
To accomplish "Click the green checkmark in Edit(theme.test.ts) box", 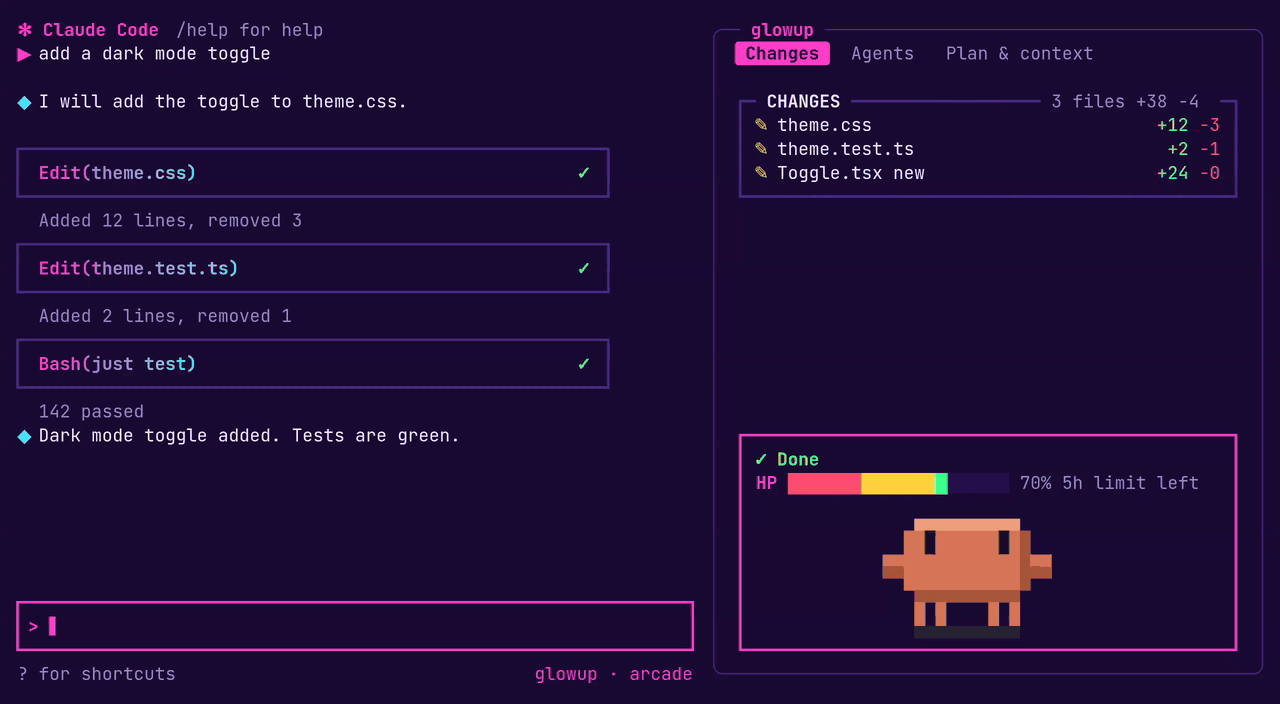I will coord(584,268).
